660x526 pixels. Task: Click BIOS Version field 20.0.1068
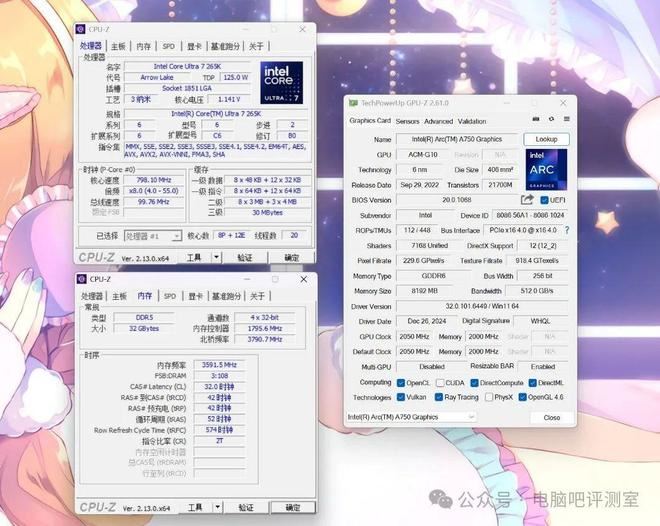(457, 200)
